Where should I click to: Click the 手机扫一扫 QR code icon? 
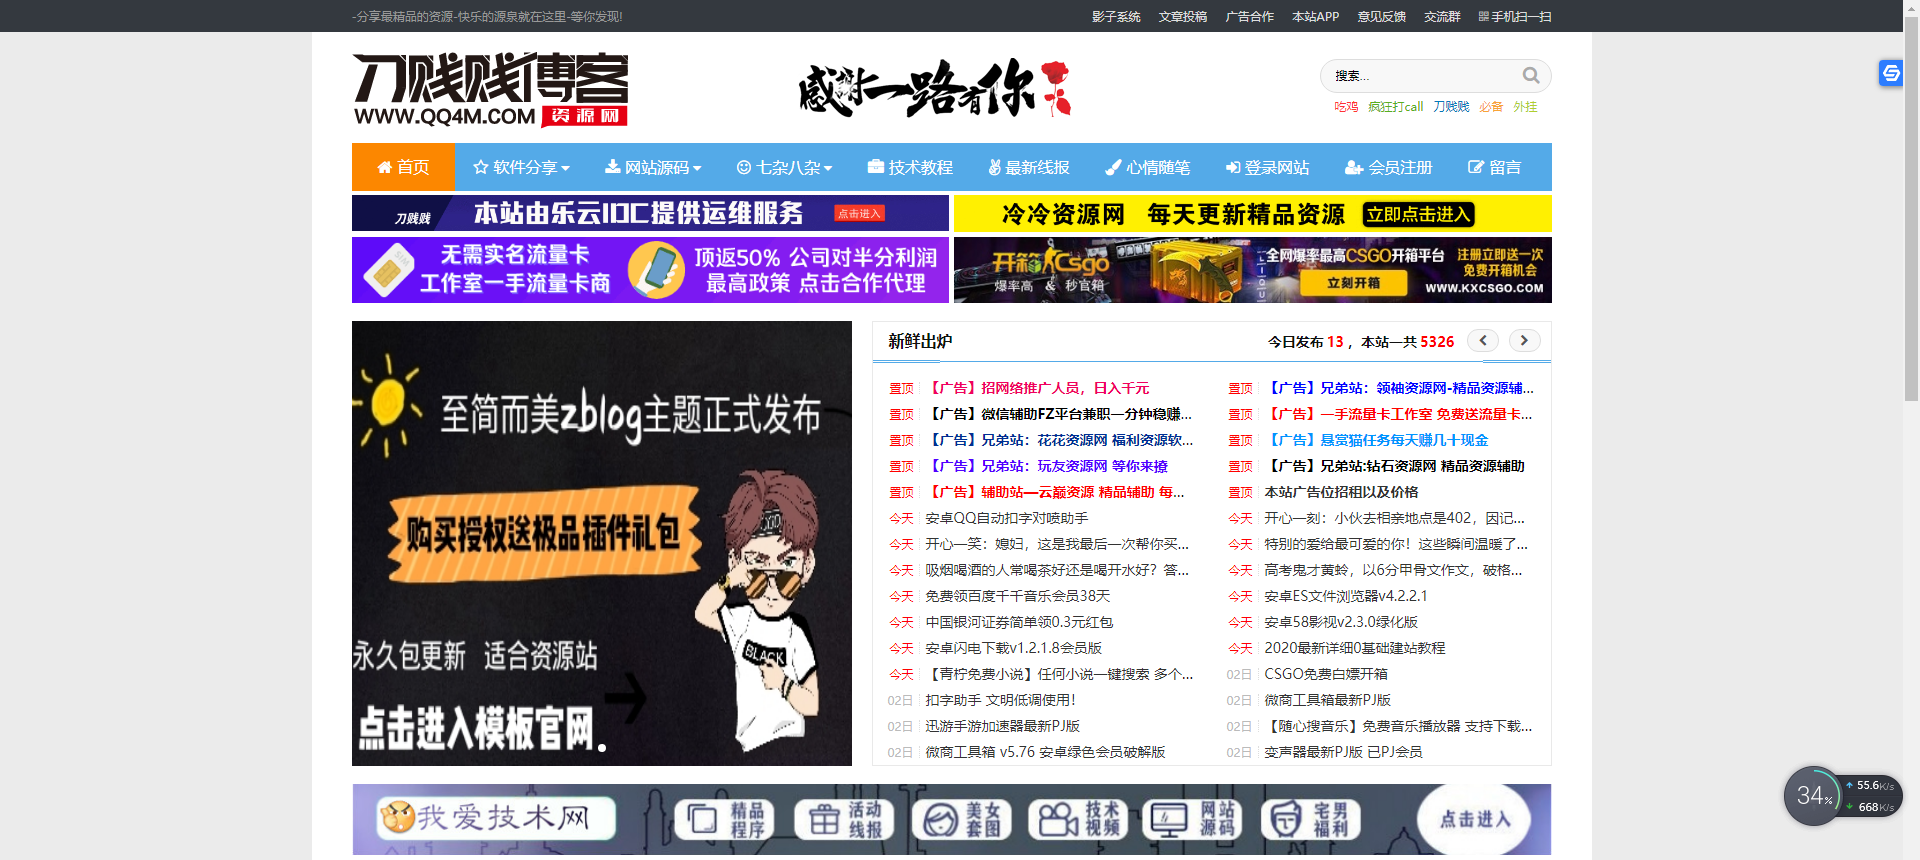click(1484, 17)
